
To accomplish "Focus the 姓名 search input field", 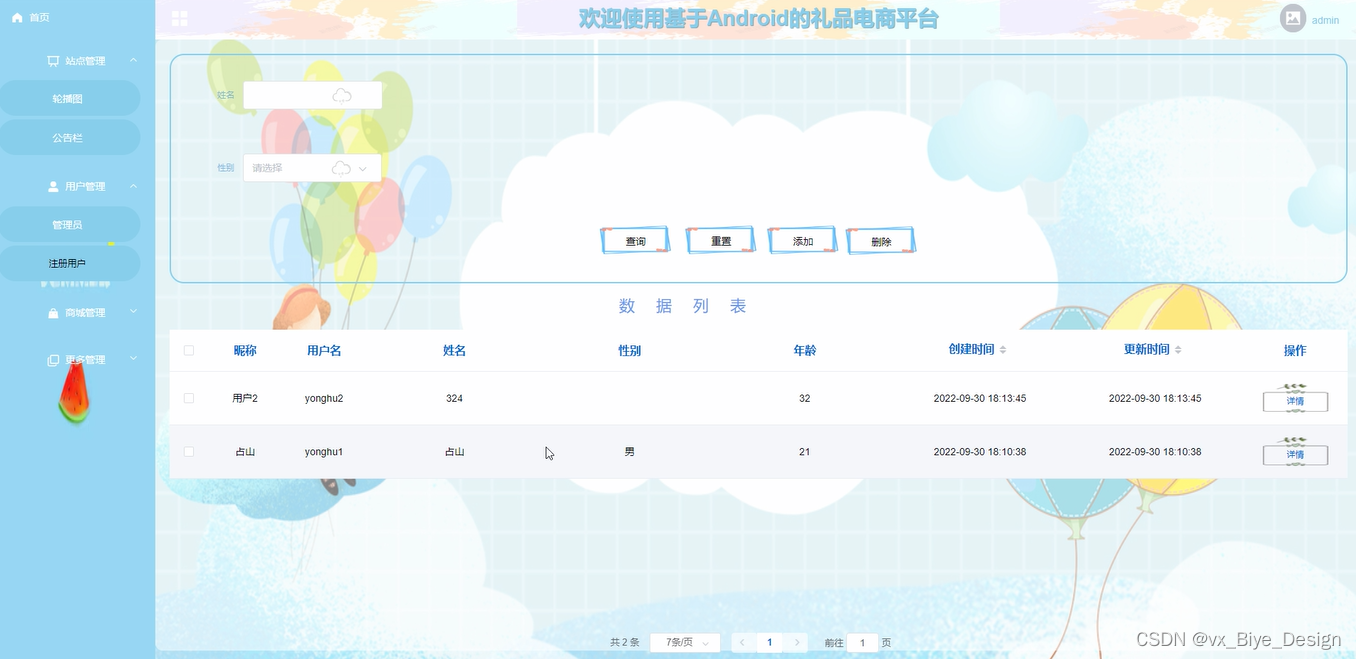I will click(x=312, y=95).
